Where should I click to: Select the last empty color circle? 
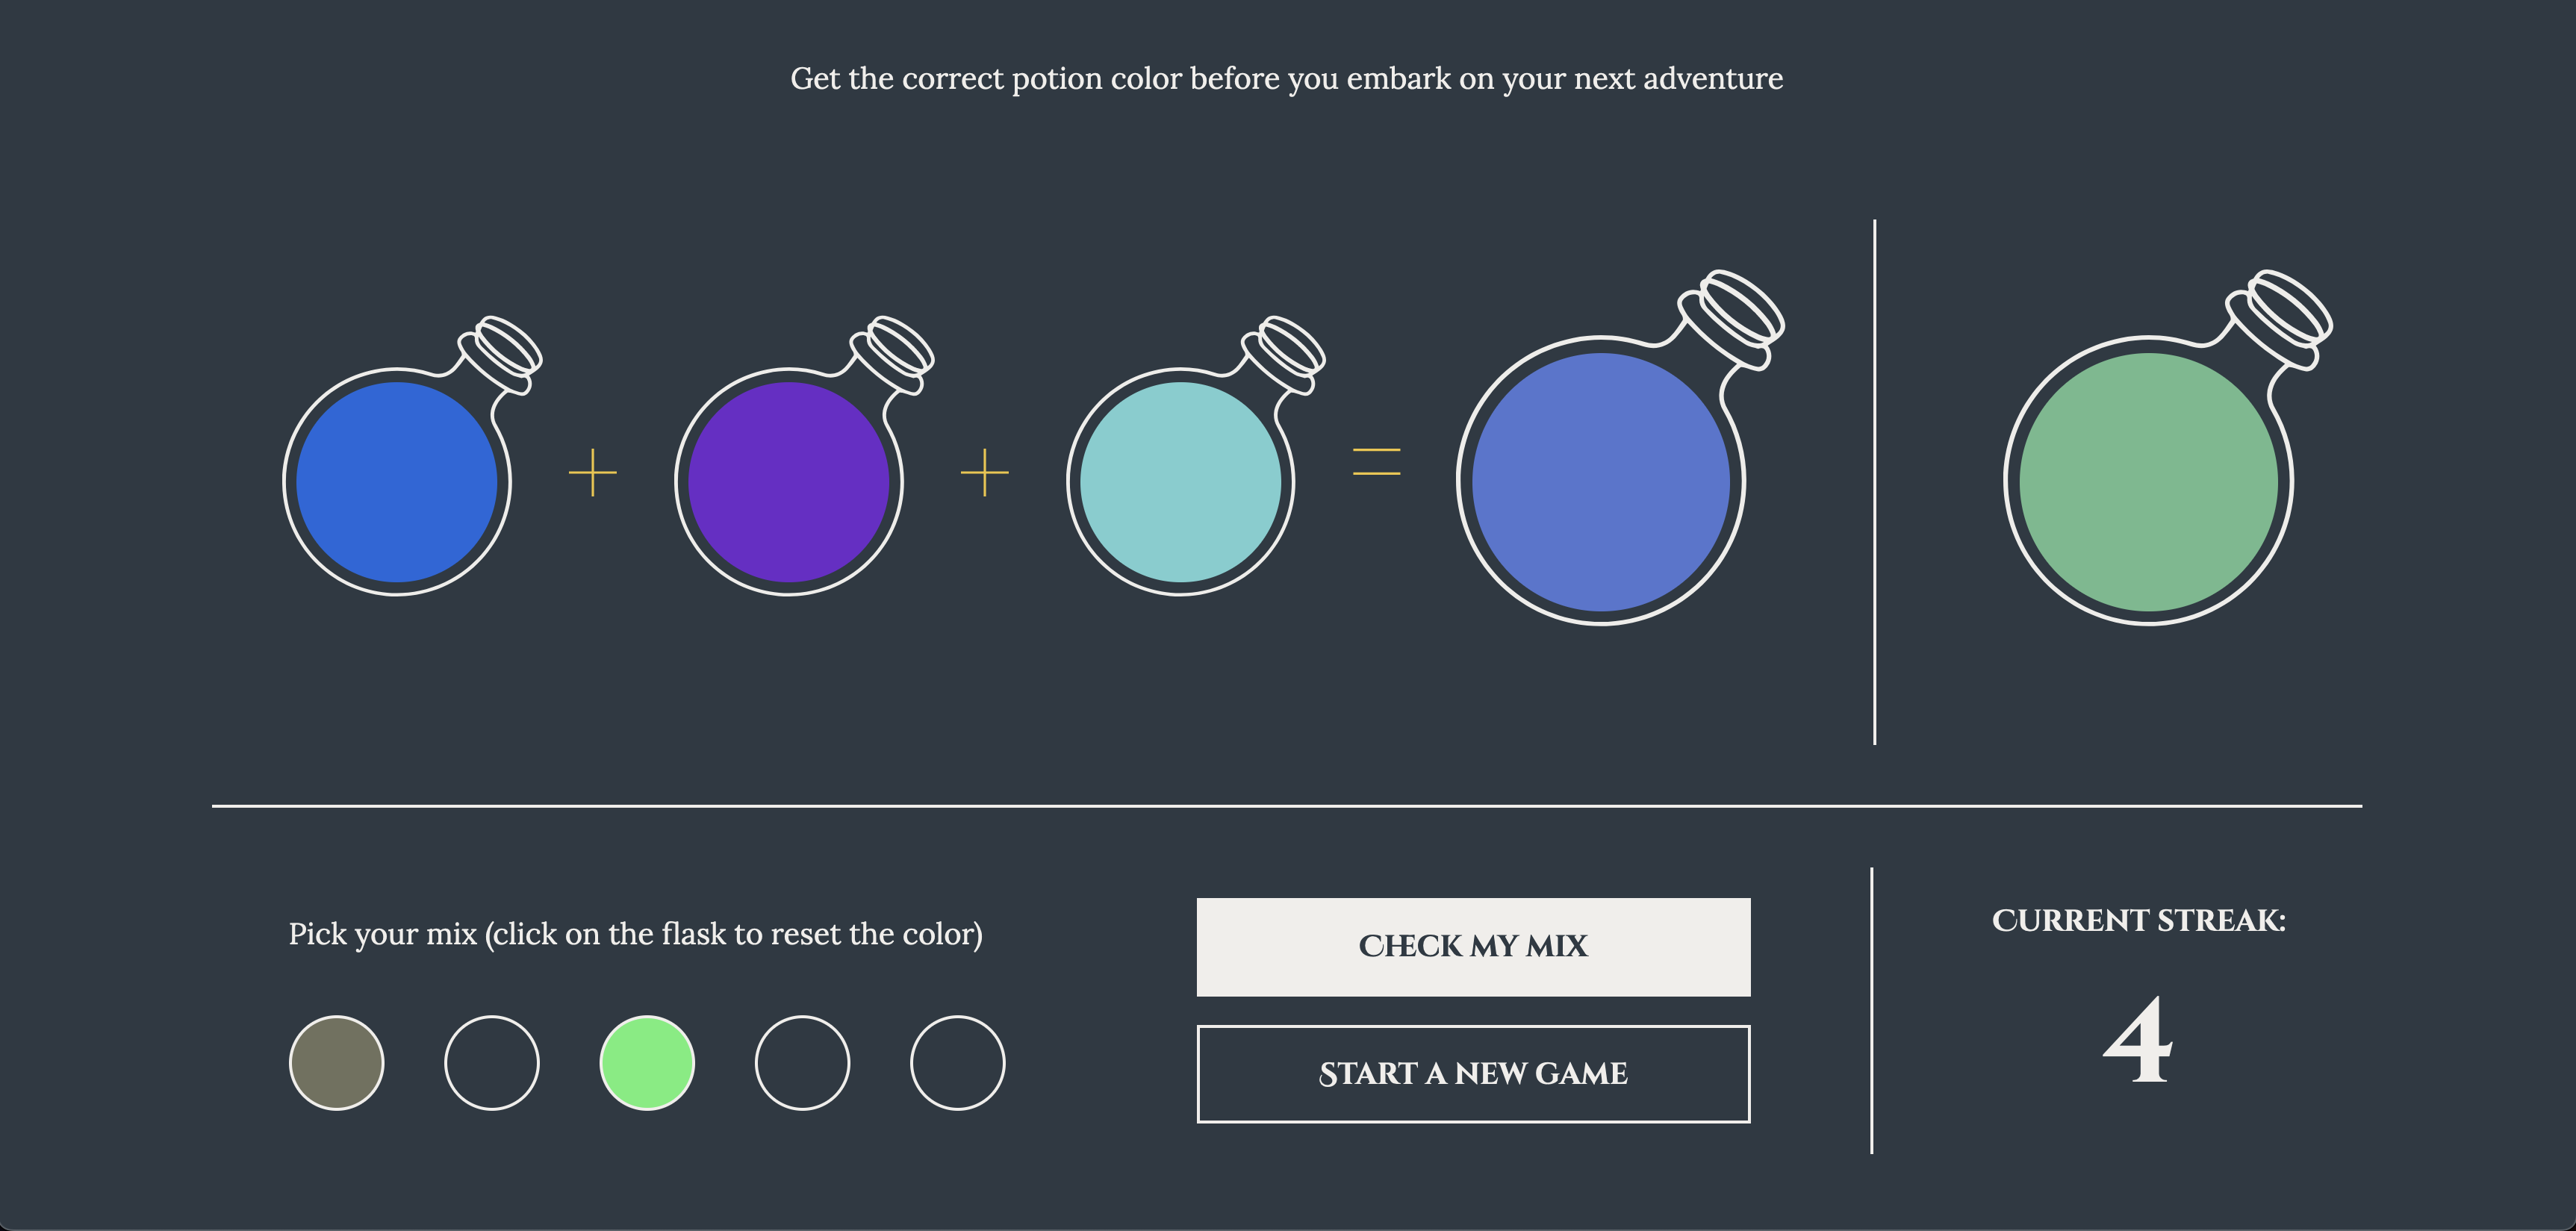point(958,1063)
